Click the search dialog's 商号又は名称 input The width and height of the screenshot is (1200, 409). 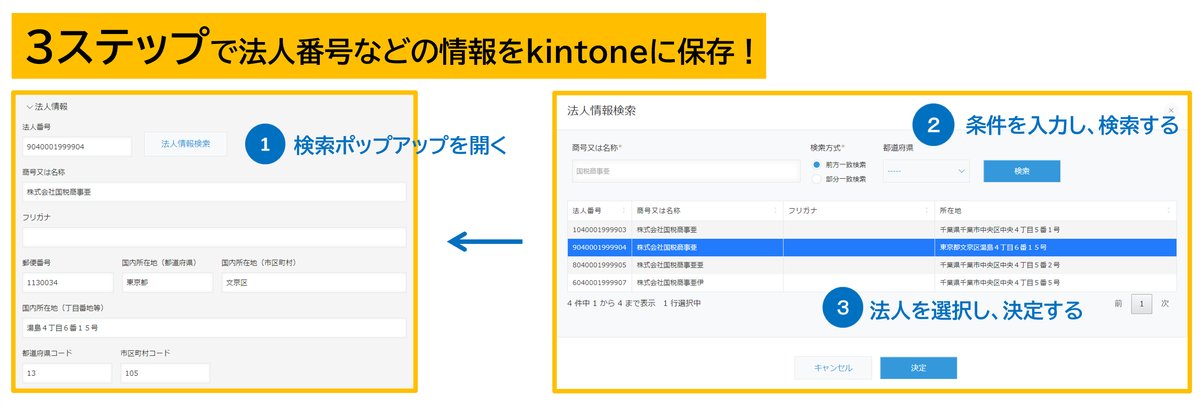pyautogui.click(x=685, y=171)
